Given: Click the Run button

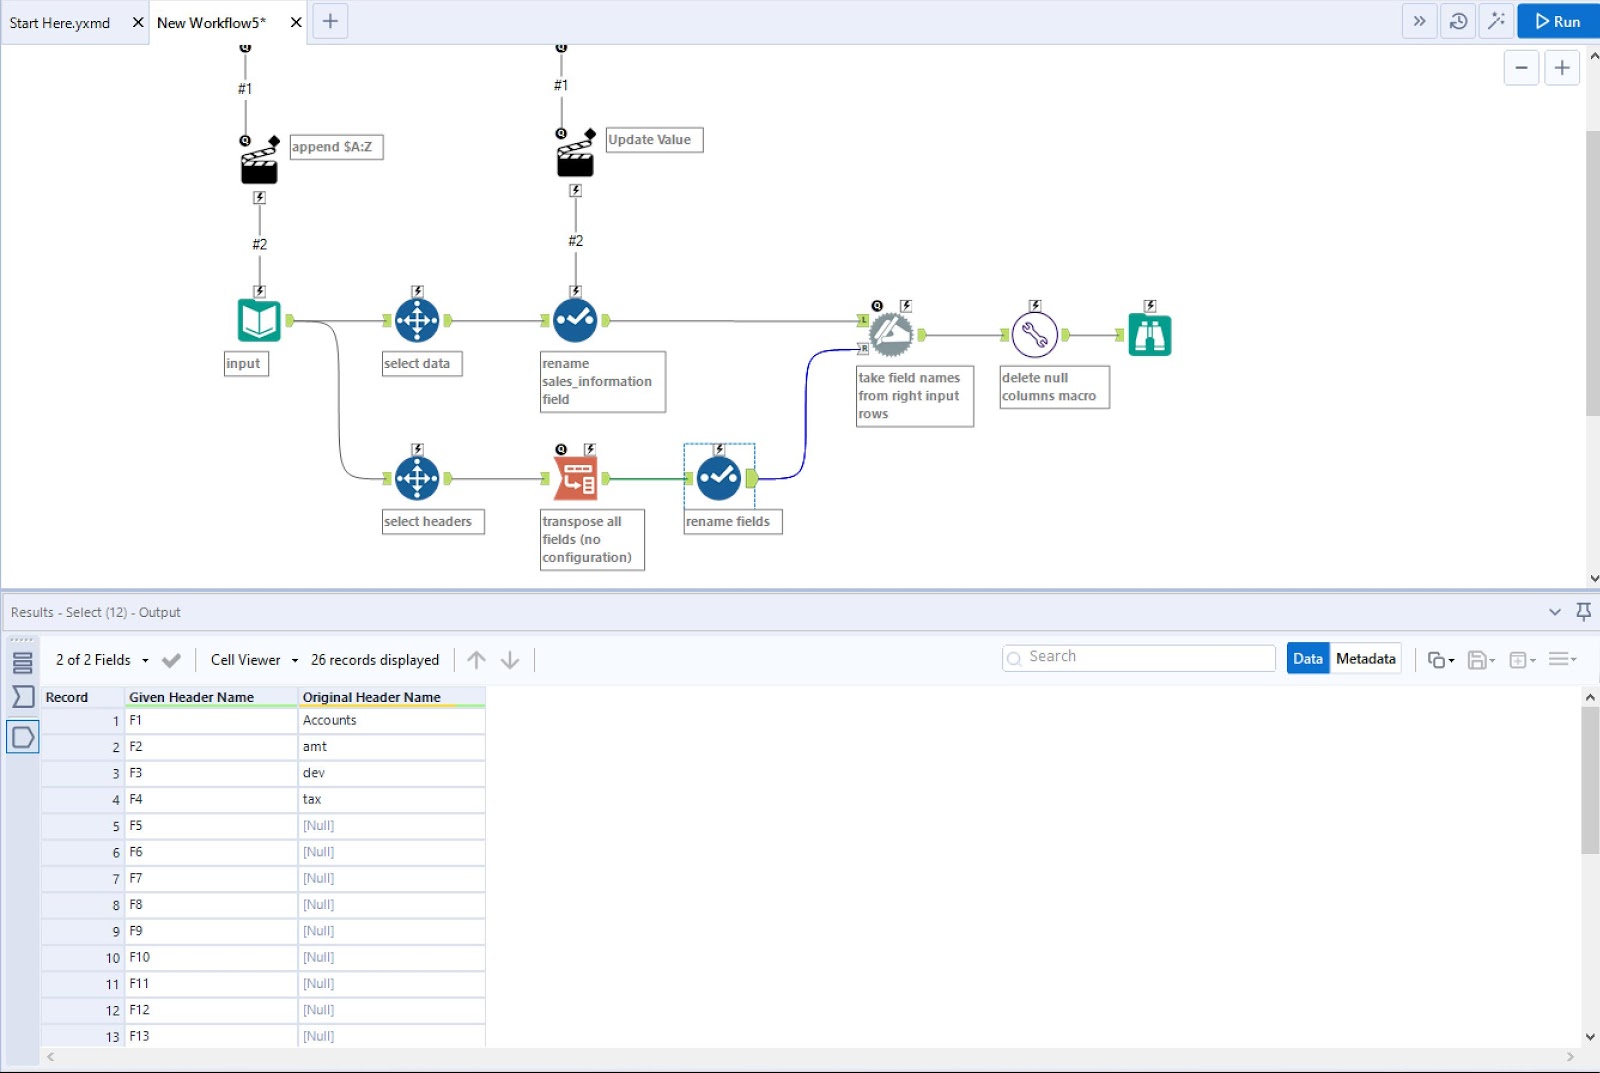Looking at the screenshot, I should point(1557,20).
